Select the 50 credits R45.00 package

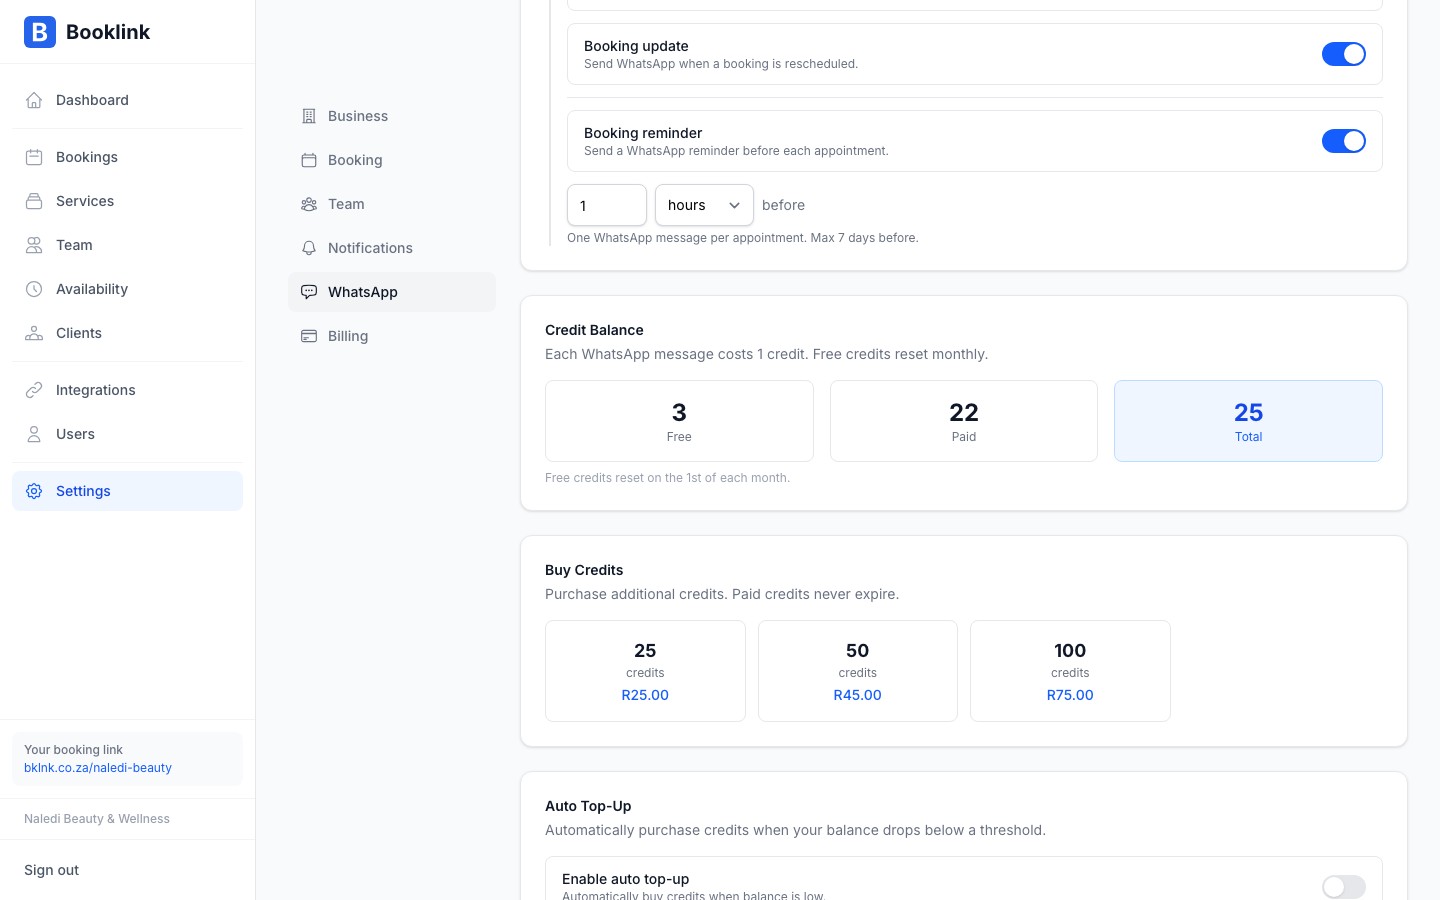point(857,671)
